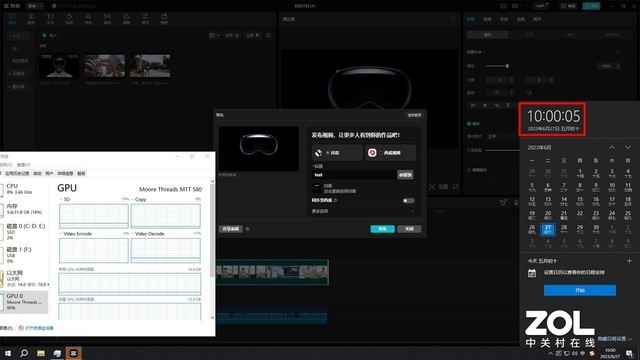Open the Effects section in the CapCut toolbar
This screenshot has width=640, height=360.
[x=88, y=18]
